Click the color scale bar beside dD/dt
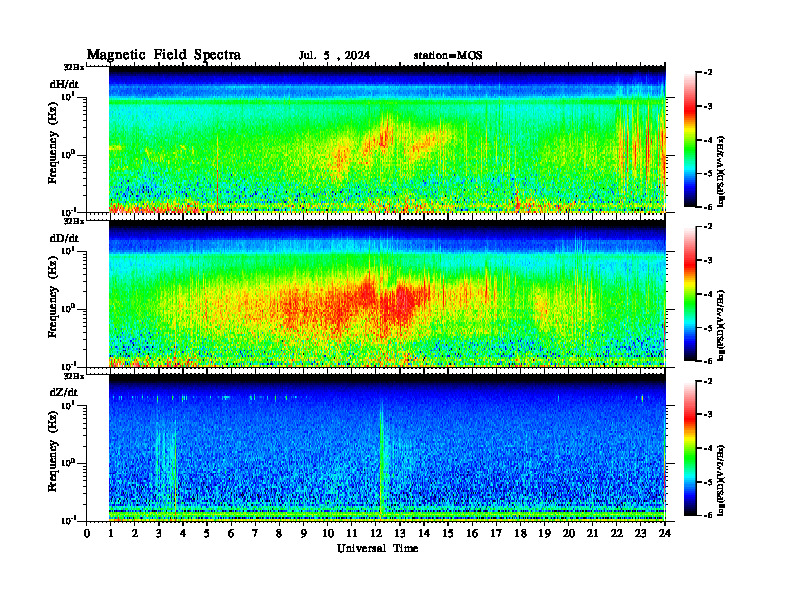The height and width of the screenshot is (612, 792). coord(689,294)
